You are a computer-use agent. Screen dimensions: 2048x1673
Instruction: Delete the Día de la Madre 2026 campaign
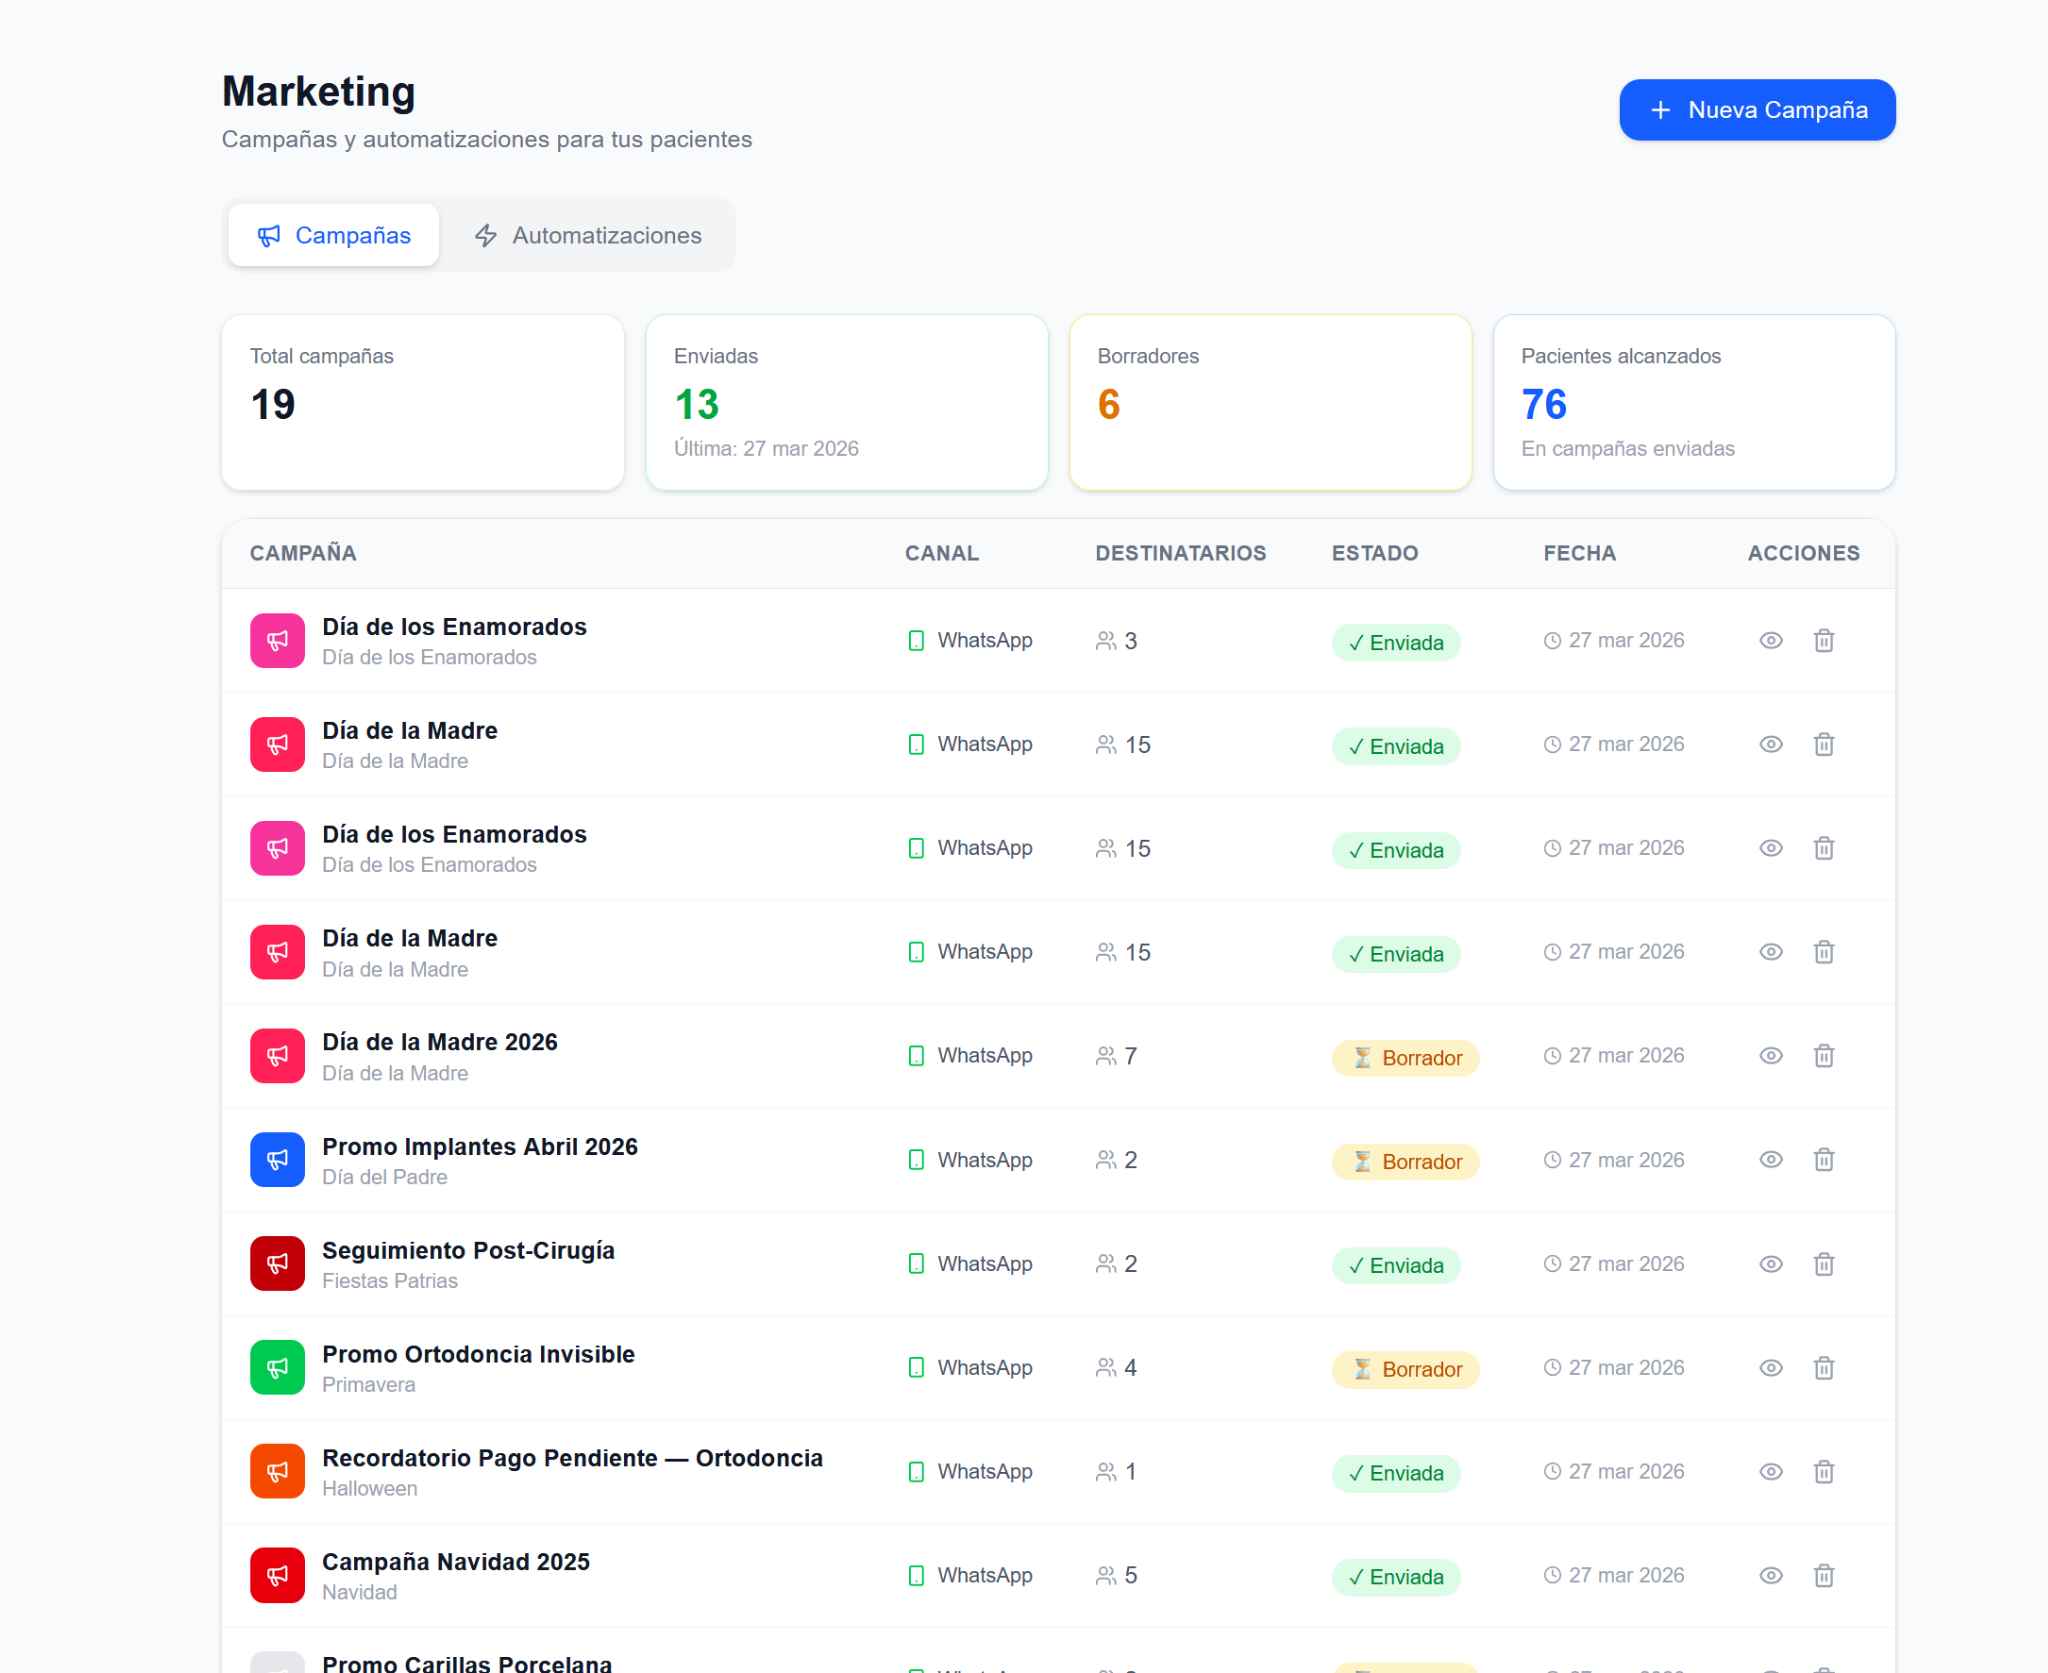pos(1823,1056)
